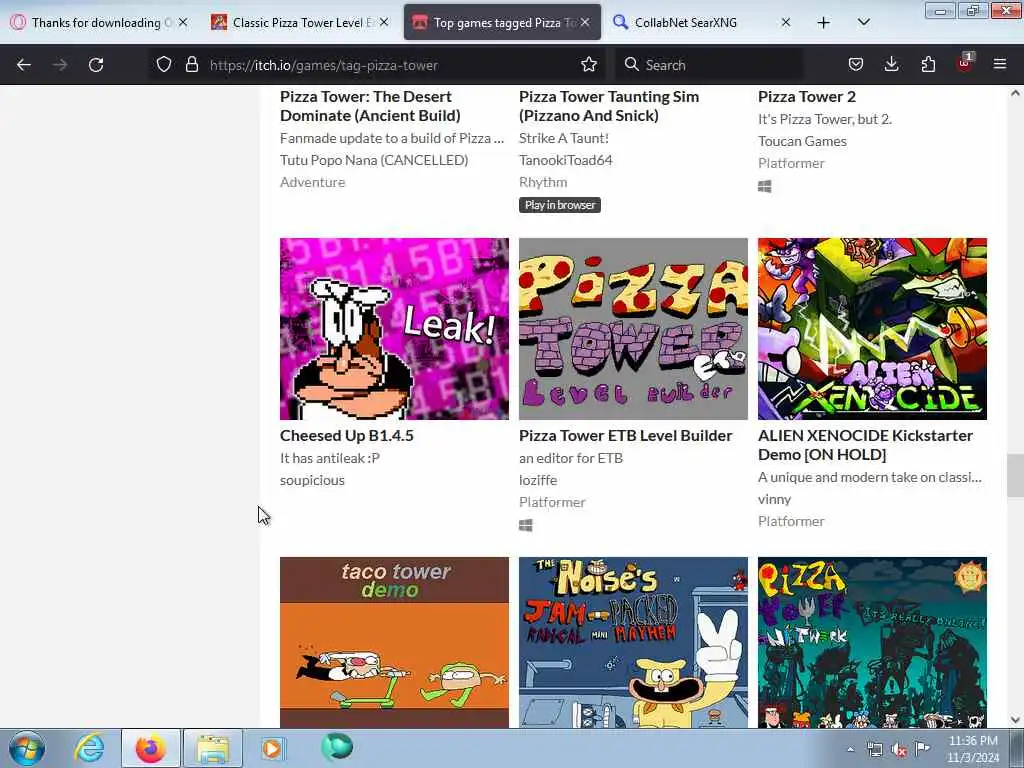The width and height of the screenshot is (1024, 768).
Task: Click the Play in browser badge
Action: 560,205
